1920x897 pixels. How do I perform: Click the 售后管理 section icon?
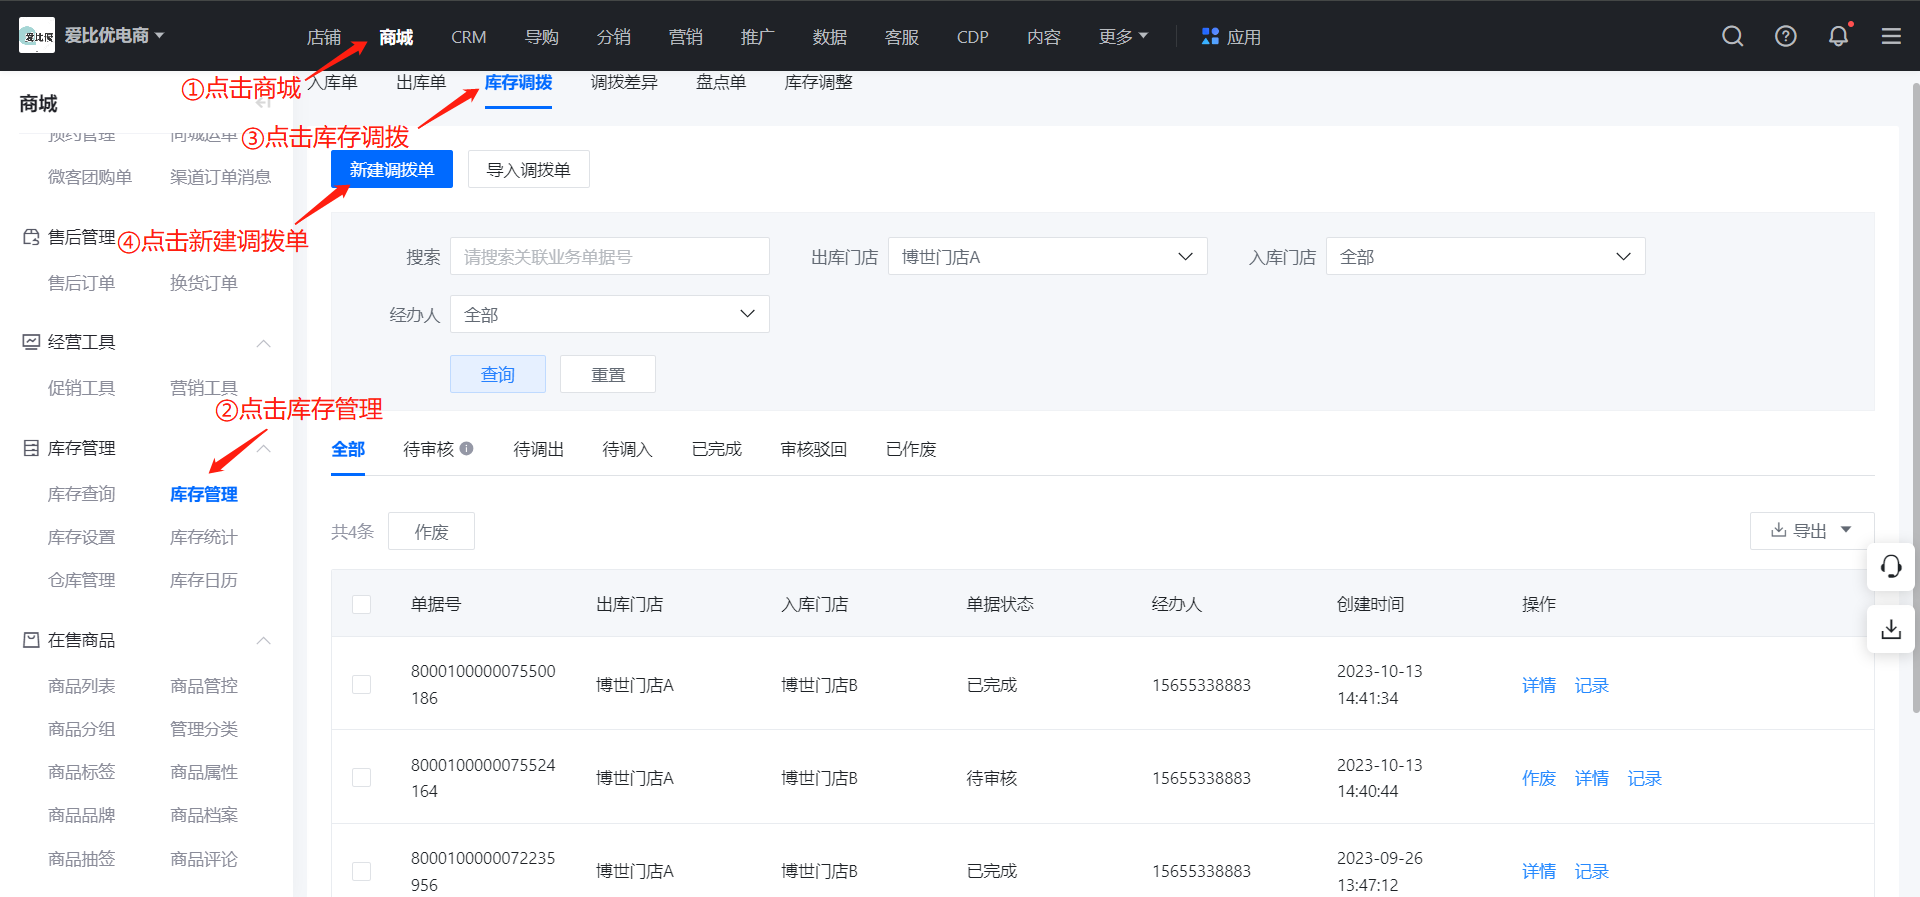pyautogui.click(x=31, y=237)
